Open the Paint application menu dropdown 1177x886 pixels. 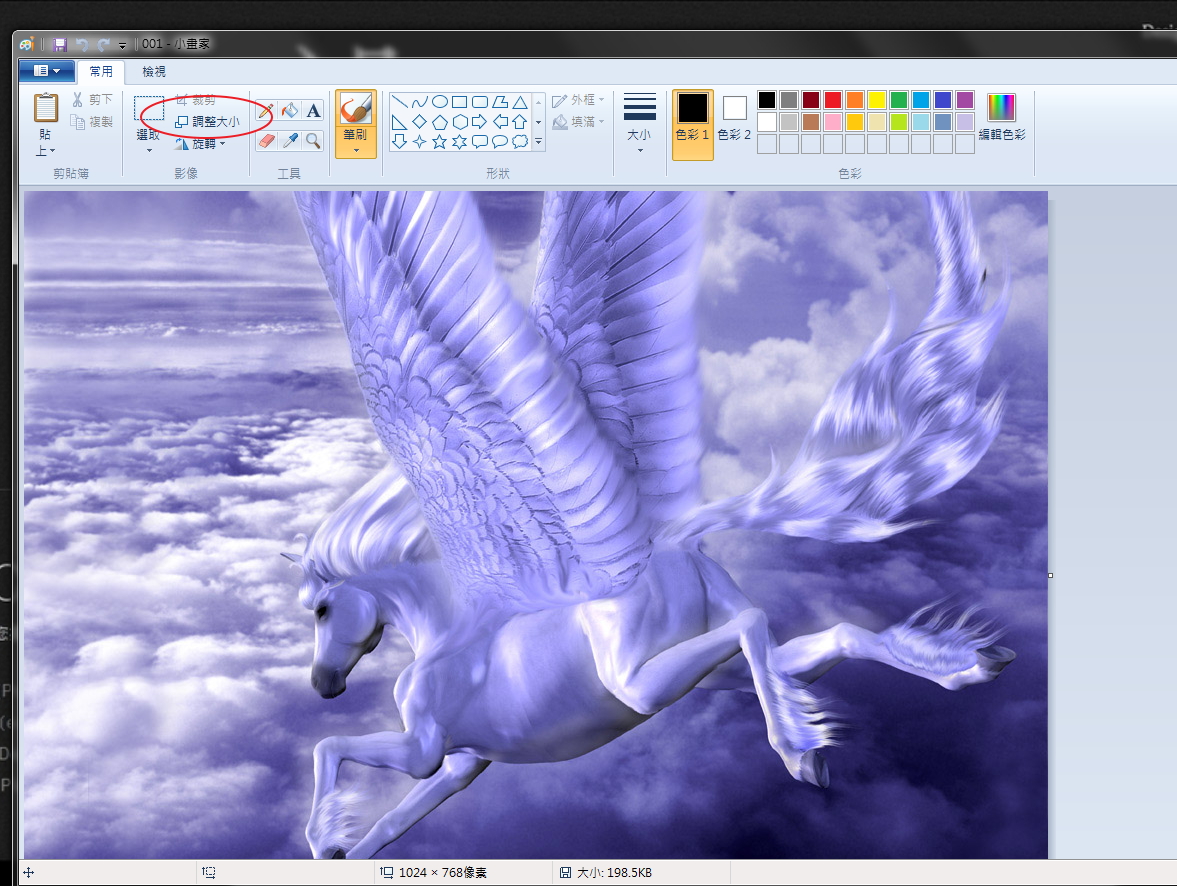[46, 71]
